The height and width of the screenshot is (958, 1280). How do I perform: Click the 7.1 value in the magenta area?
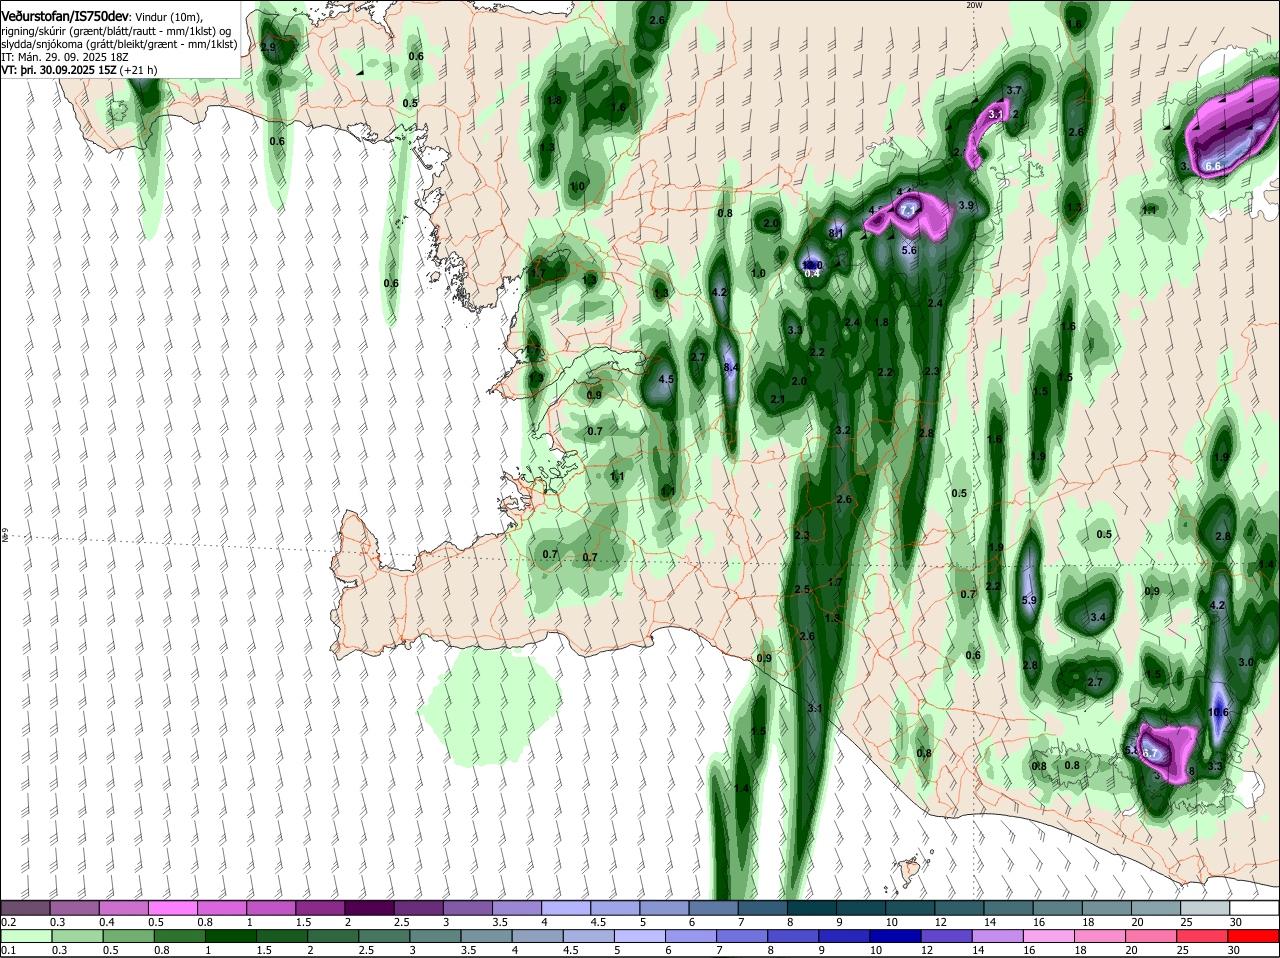908,210
